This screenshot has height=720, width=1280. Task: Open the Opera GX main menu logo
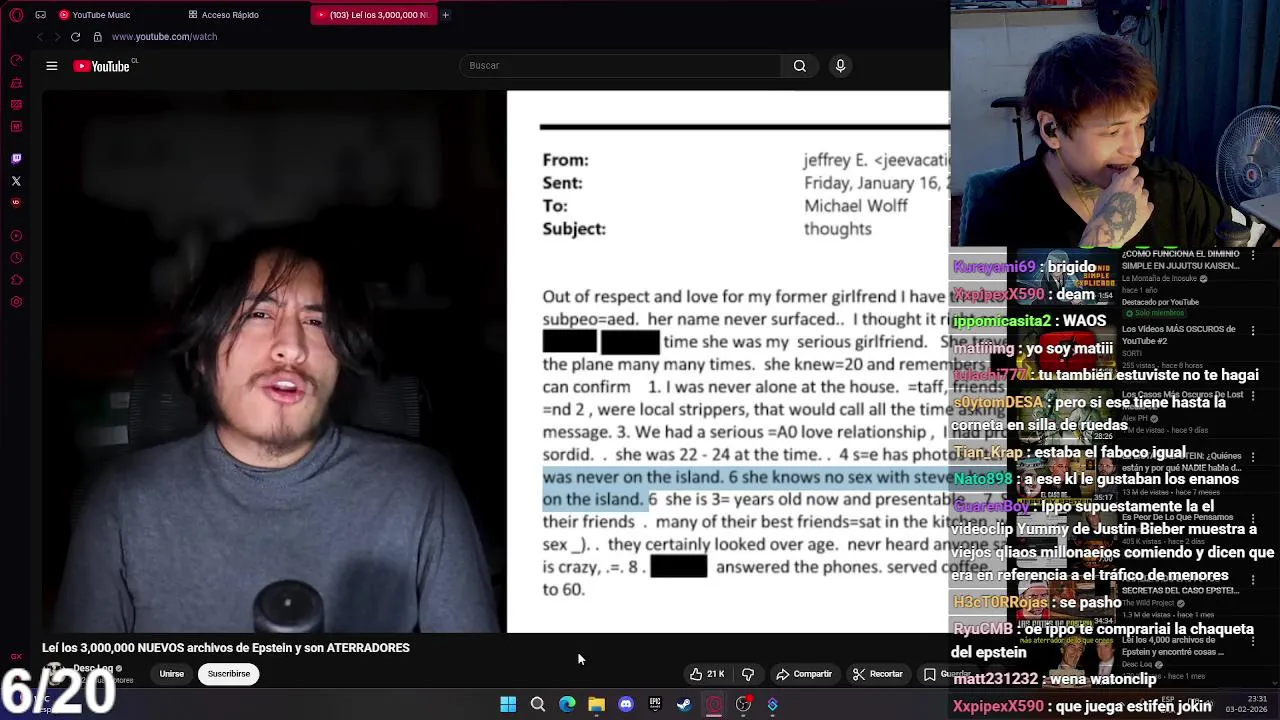(16, 15)
